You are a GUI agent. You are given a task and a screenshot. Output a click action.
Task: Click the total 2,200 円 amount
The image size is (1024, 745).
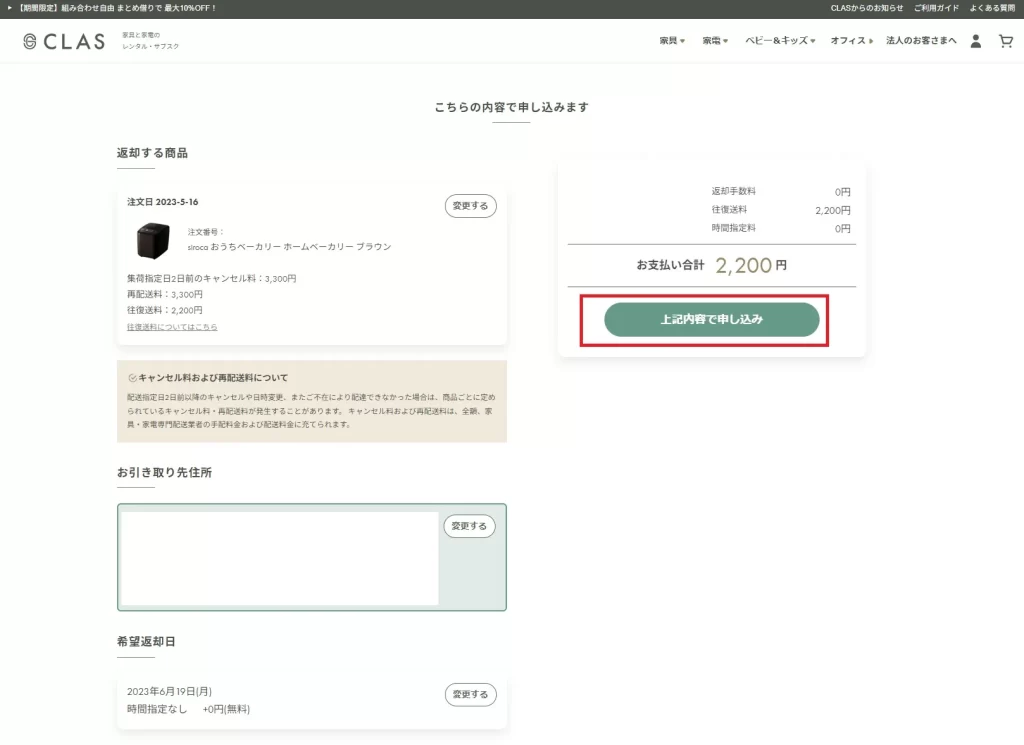tap(751, 266)
